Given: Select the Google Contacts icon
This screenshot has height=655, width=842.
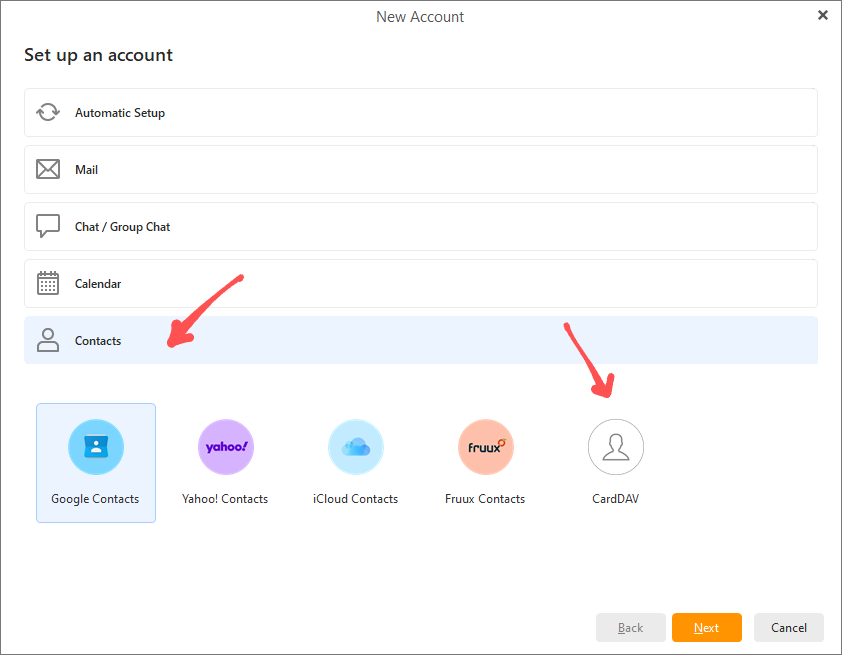Looking at the screenshot, I should 96,447.
